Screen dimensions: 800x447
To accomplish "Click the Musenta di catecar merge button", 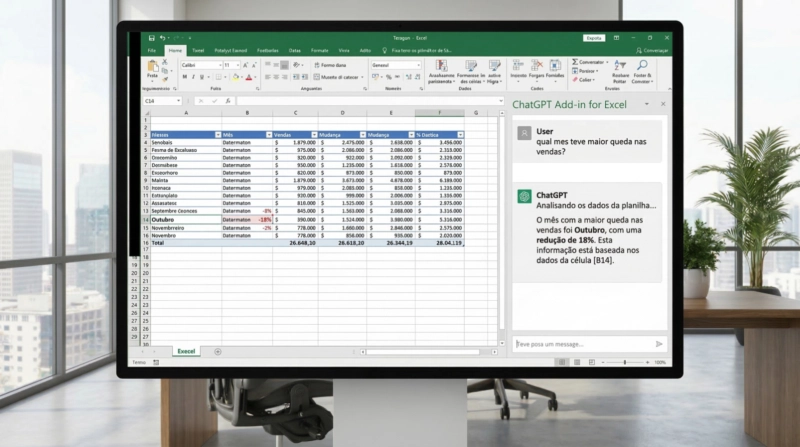I will pos(339,77).
